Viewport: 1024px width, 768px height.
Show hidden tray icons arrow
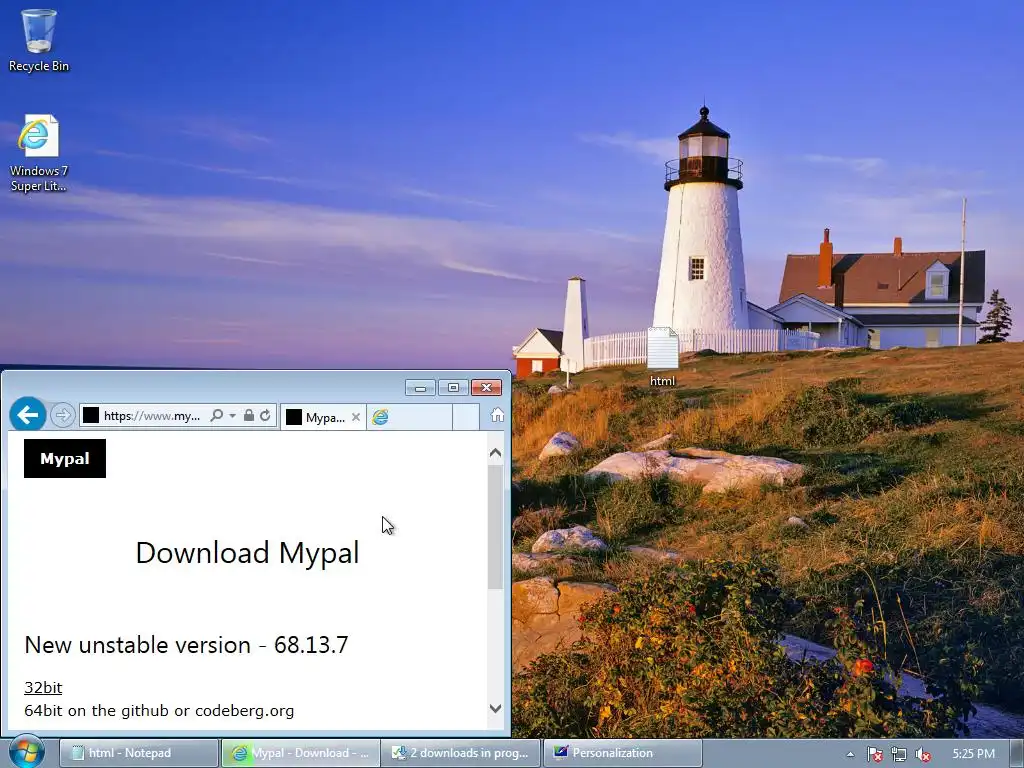(850, 754)
